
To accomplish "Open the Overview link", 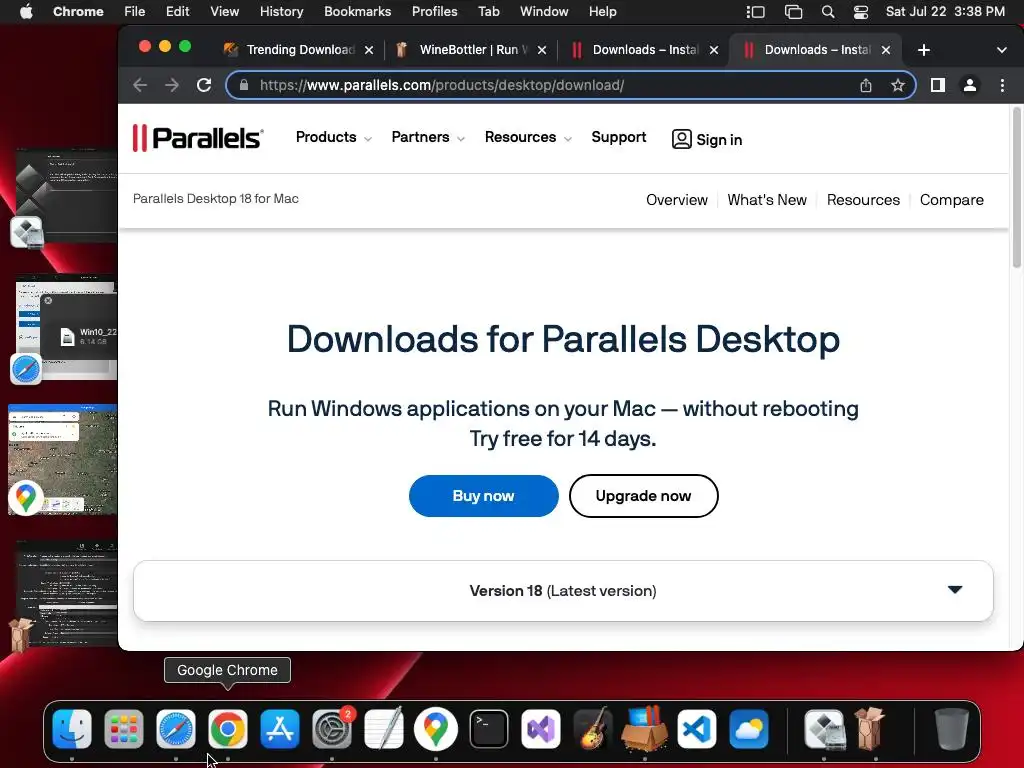I will coord(677,200).
